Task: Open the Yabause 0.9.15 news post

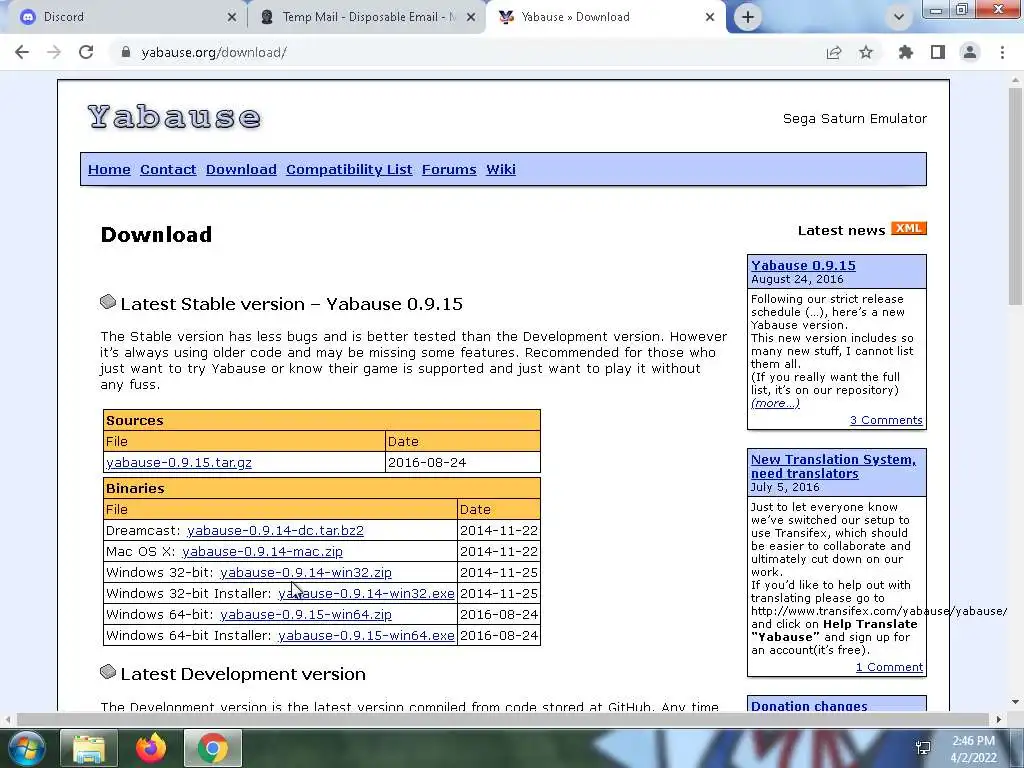Action: tap(803, 265)
